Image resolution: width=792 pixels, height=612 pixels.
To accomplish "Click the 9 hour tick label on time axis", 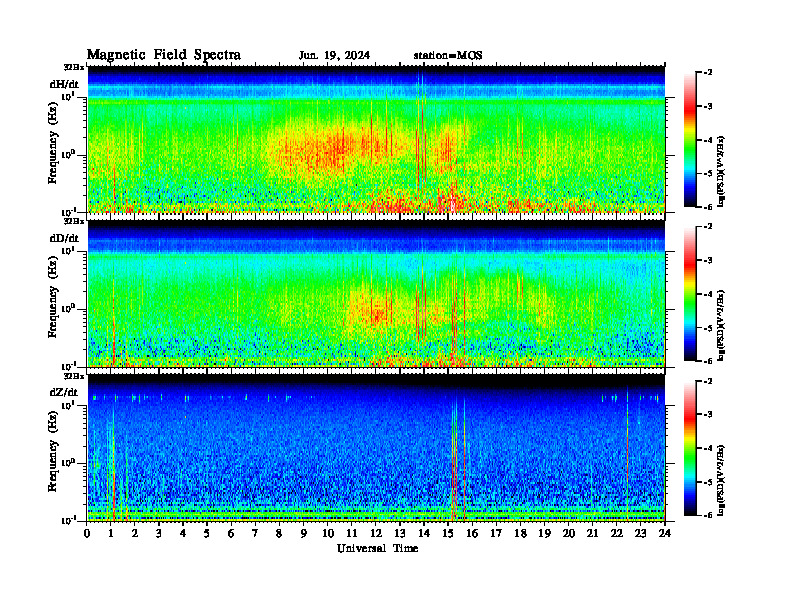I will pos(304,534).
